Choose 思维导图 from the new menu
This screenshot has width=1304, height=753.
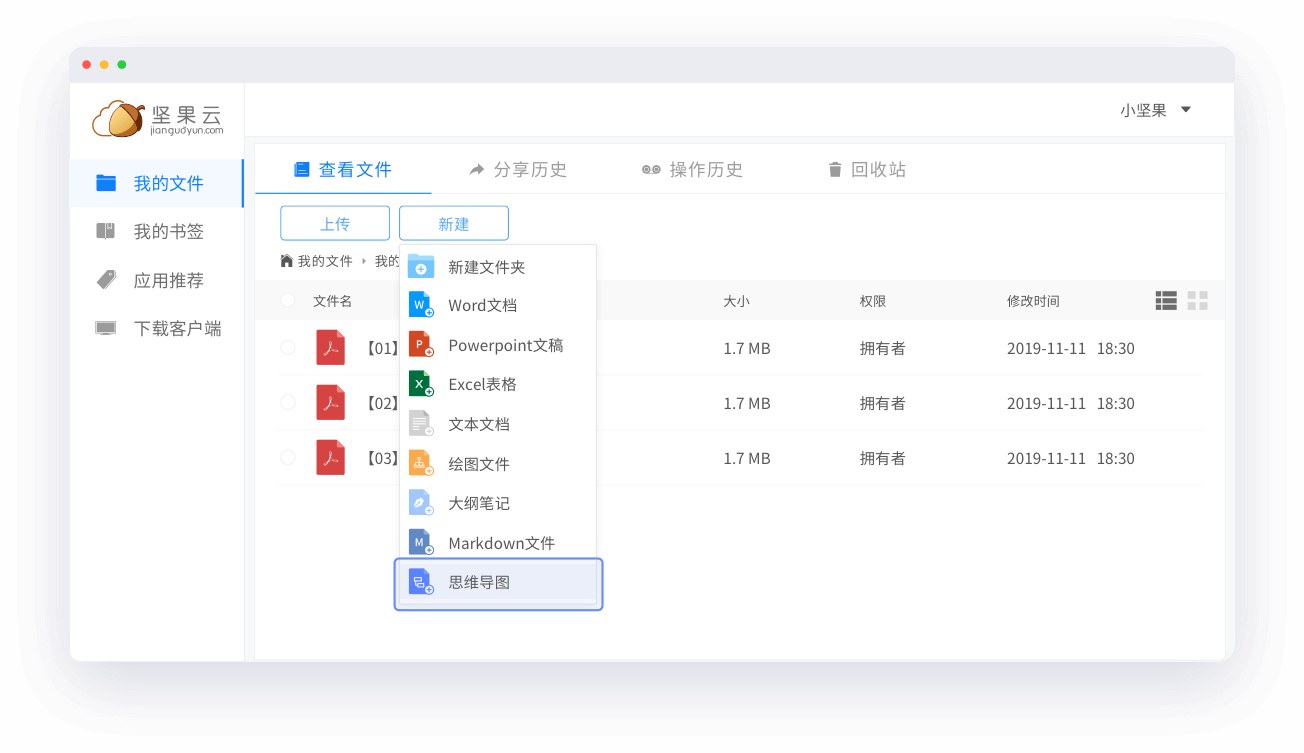[x=479, y=583]
